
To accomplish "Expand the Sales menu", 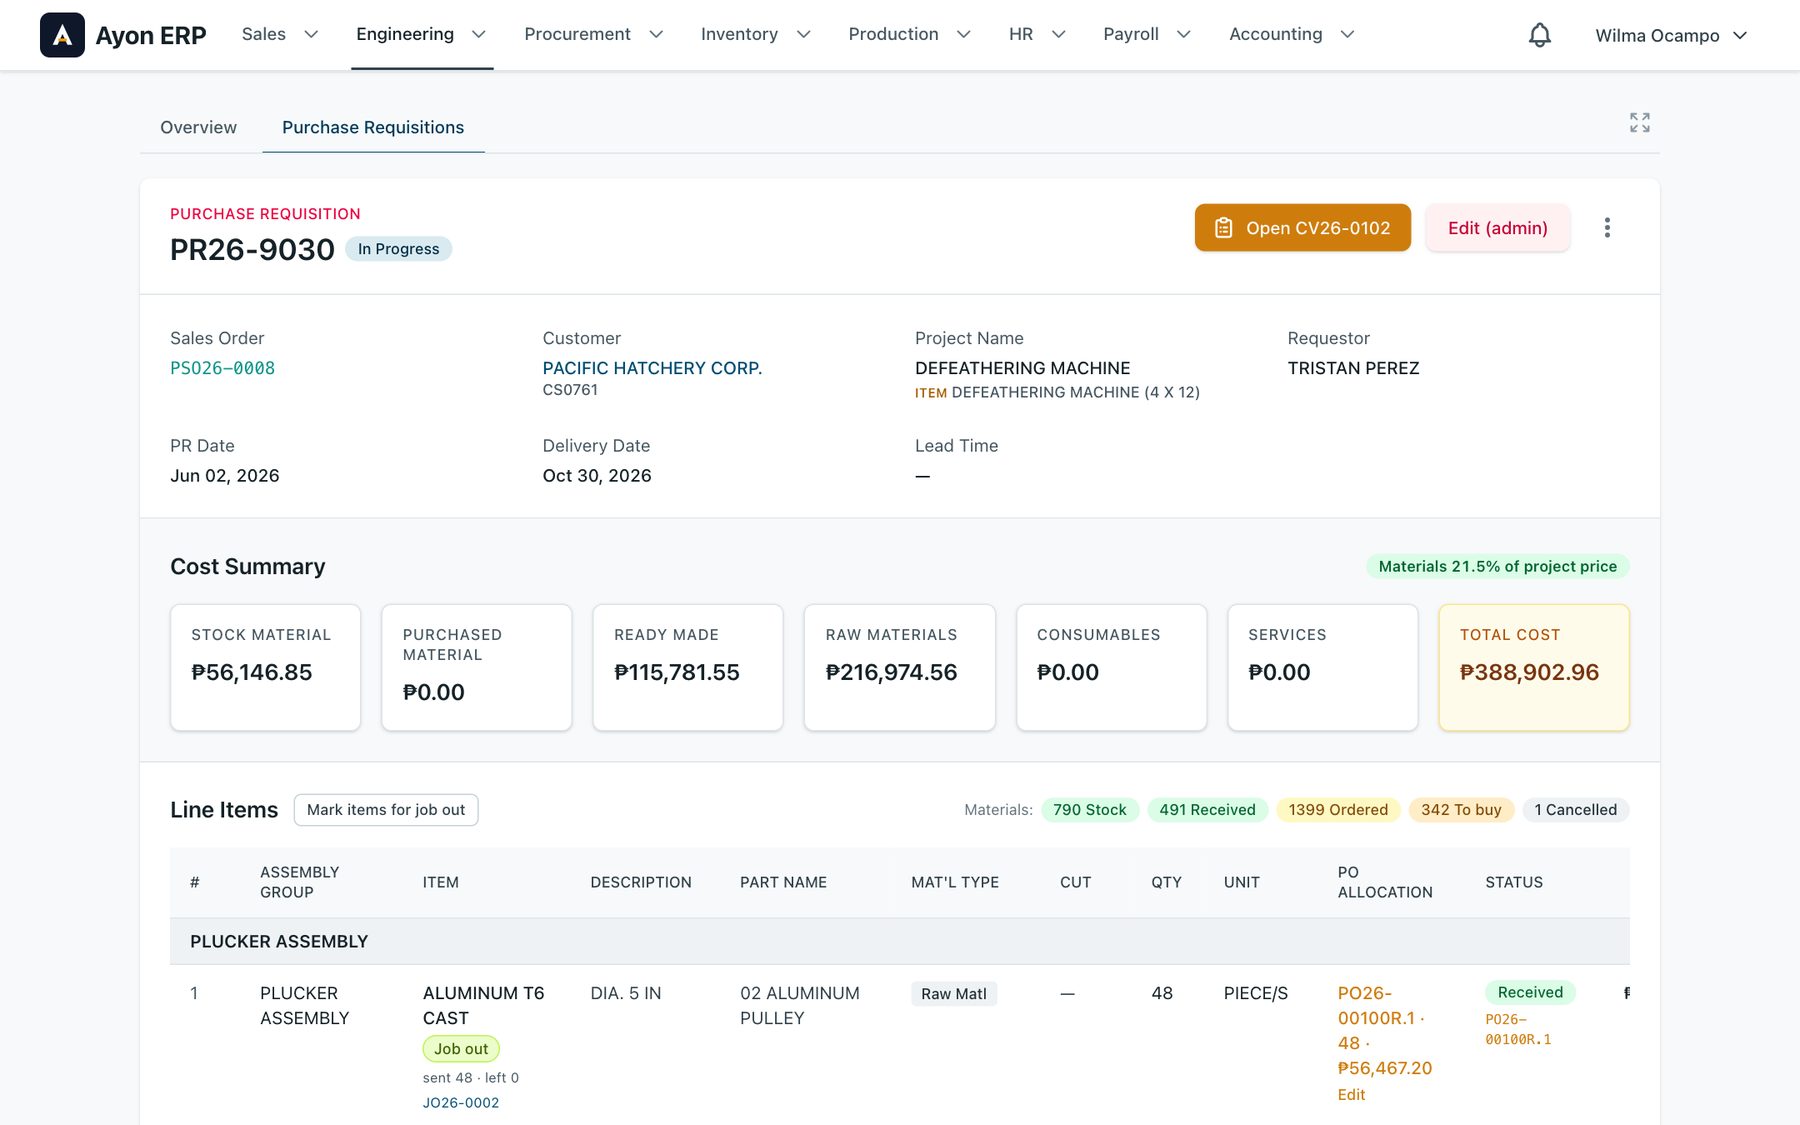I will click(x=280, y=34).
